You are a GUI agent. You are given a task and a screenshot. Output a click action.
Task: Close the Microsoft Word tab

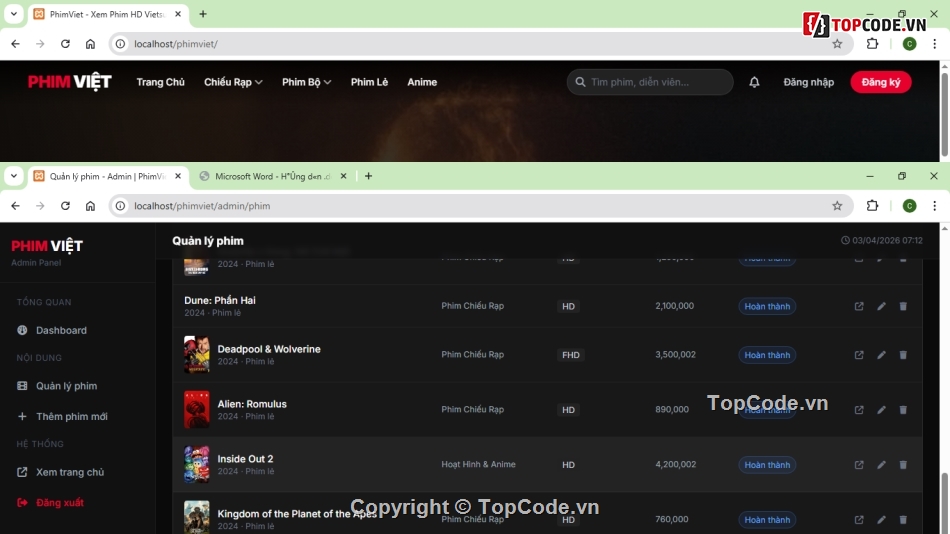[344, 176]
